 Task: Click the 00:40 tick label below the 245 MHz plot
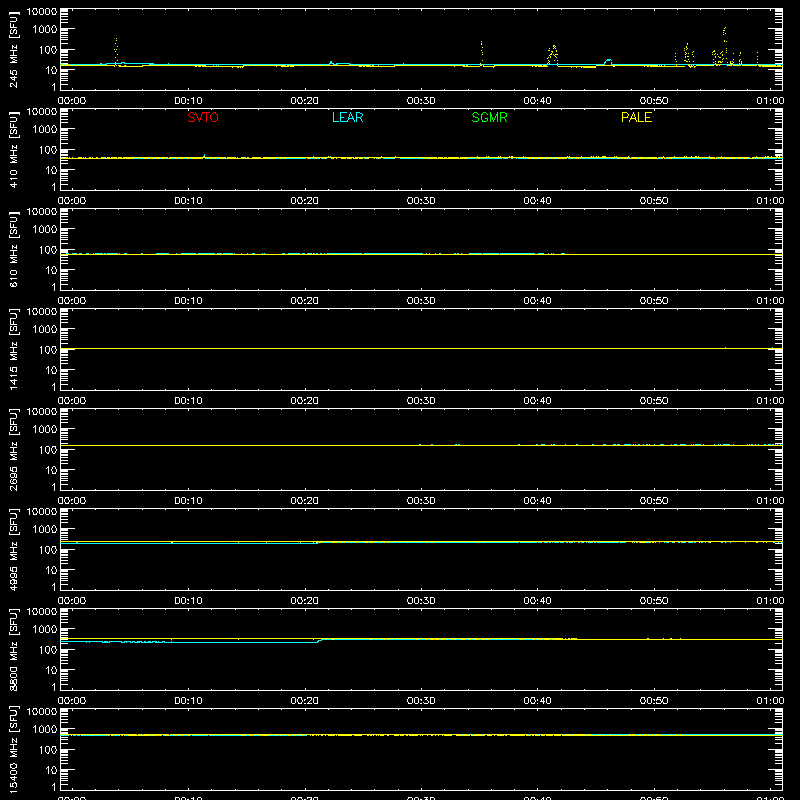point(537,101)
